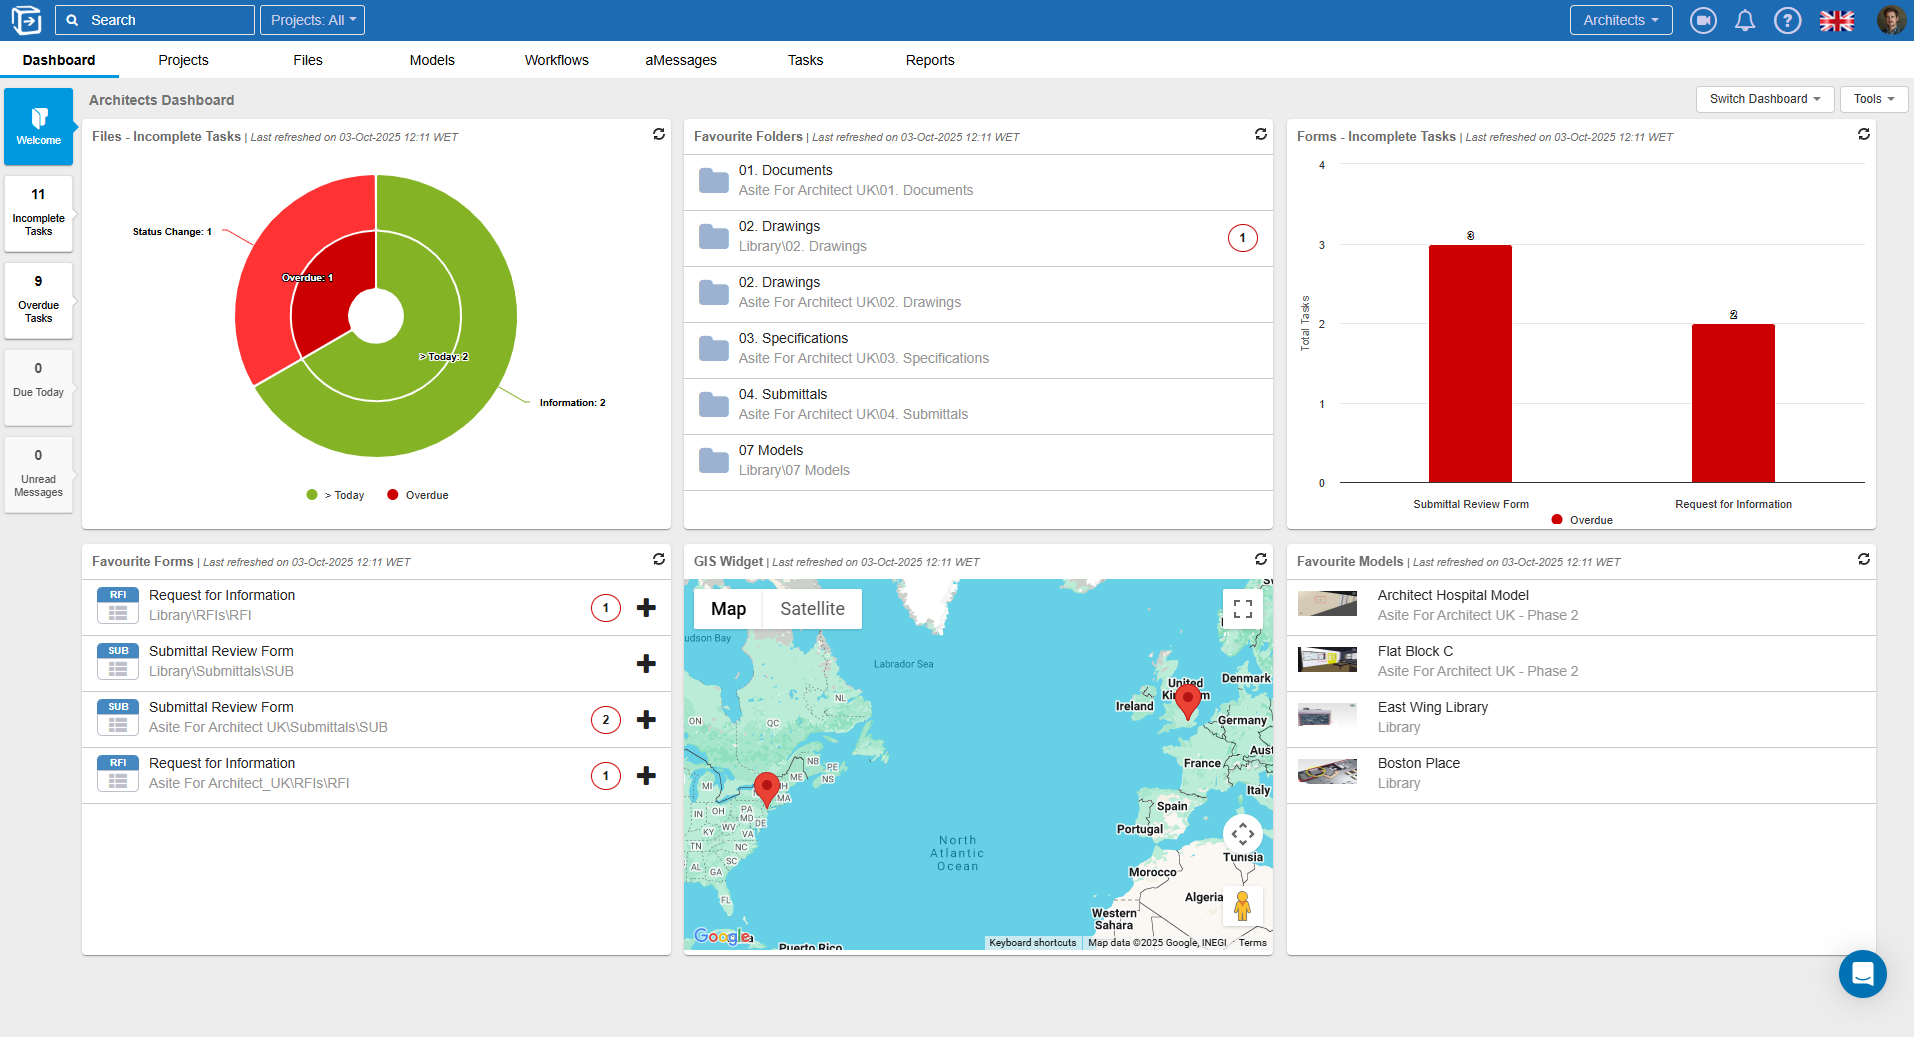Go to the Workflows tab
1914x1037 pixels.
(x=556, y=60)
